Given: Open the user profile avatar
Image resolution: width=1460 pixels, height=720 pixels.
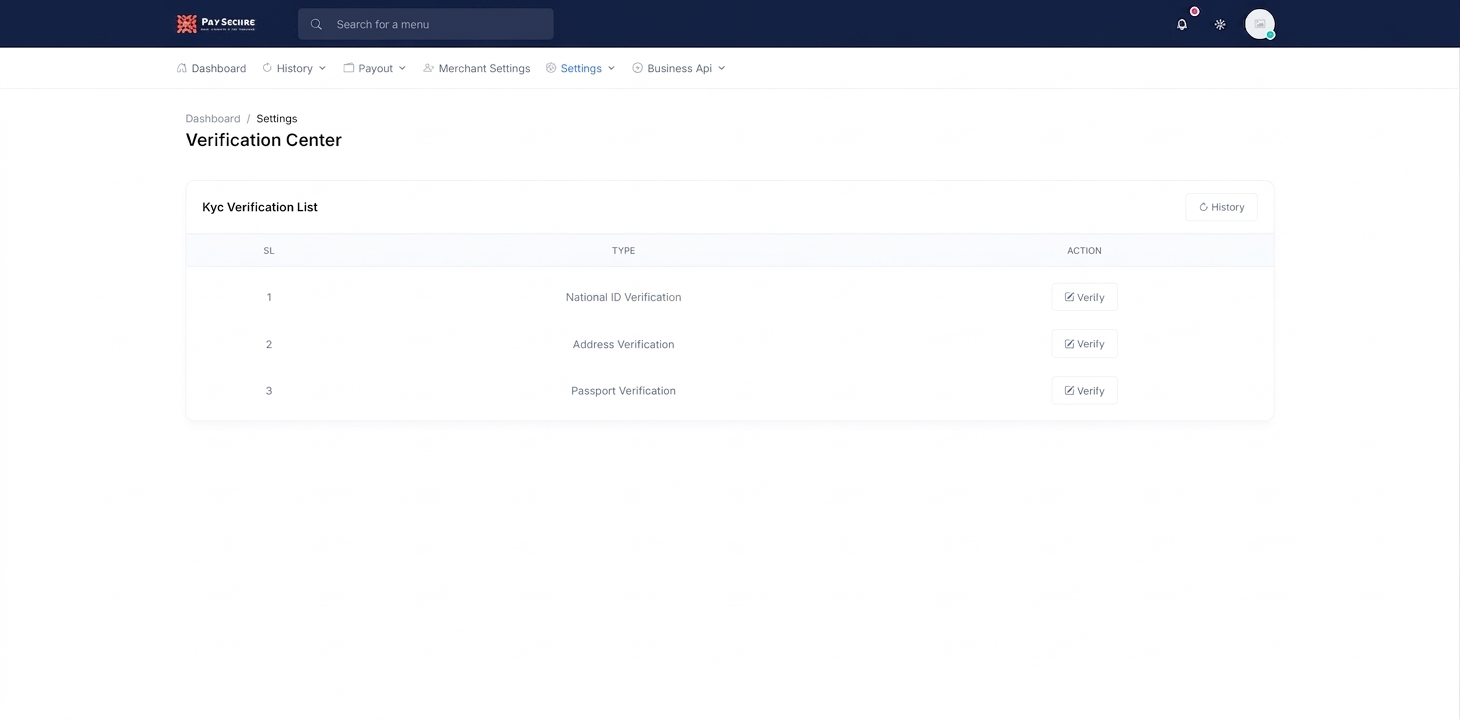Looking at the screenshot, I should pos(1260,24).
